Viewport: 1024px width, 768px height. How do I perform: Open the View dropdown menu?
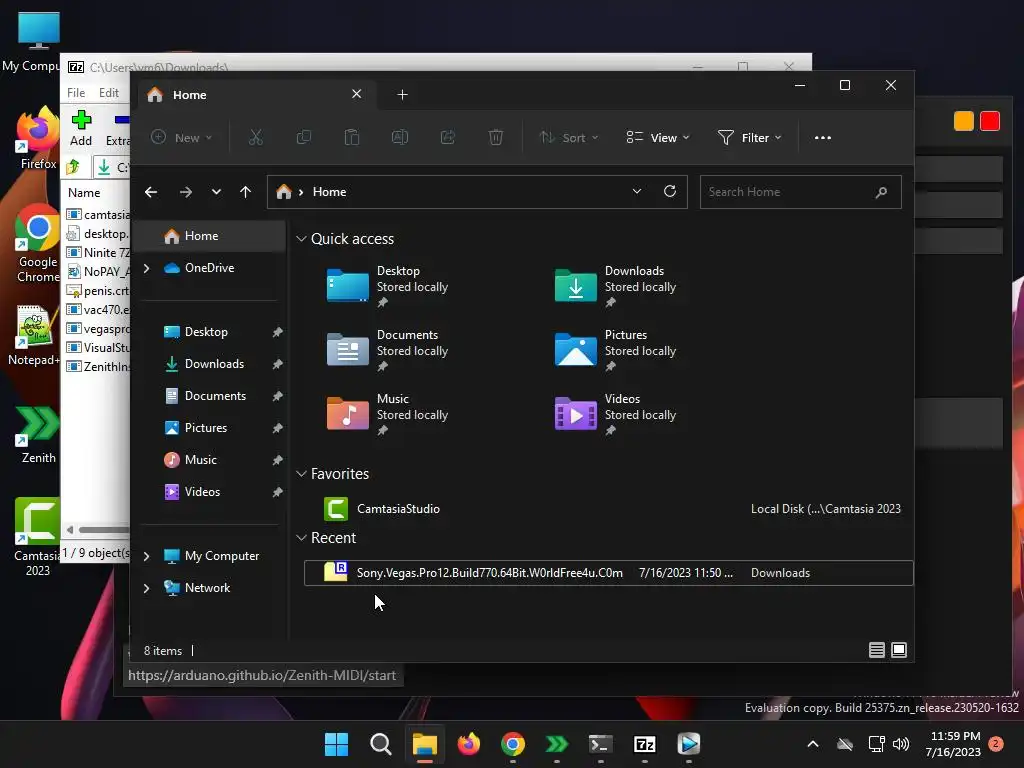click(658, 138)
